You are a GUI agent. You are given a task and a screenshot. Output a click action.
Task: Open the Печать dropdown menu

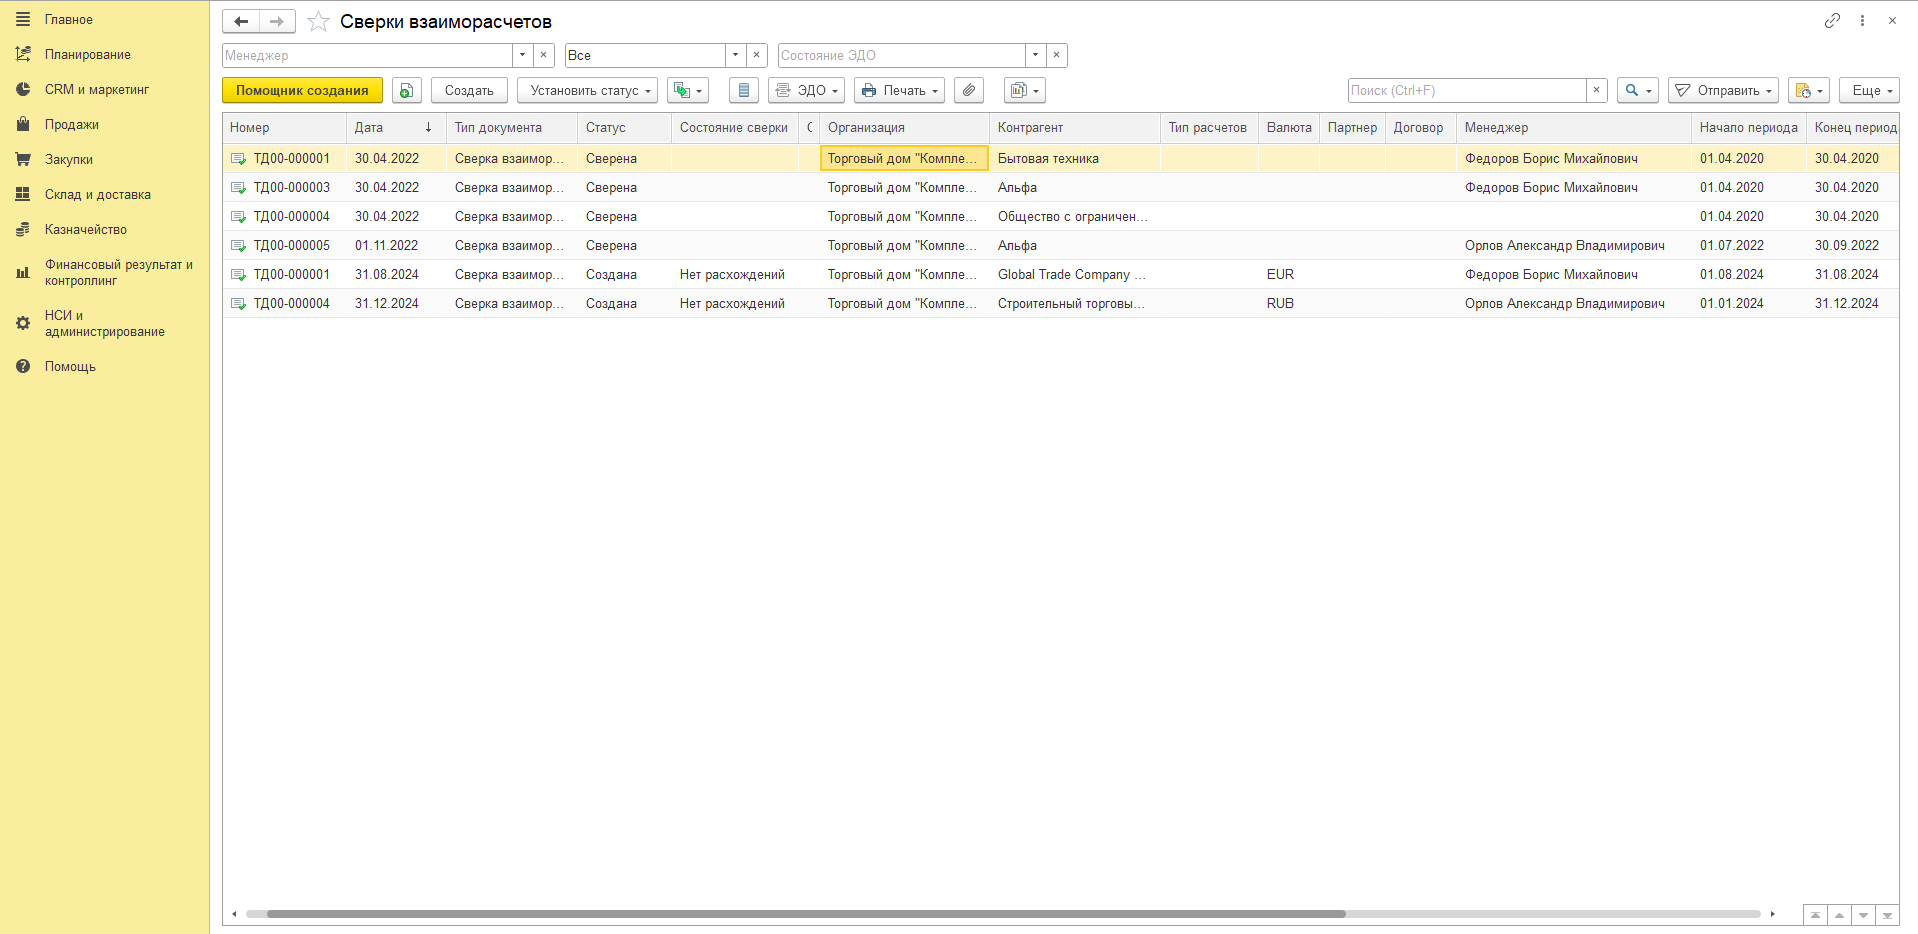pos(899,90)
